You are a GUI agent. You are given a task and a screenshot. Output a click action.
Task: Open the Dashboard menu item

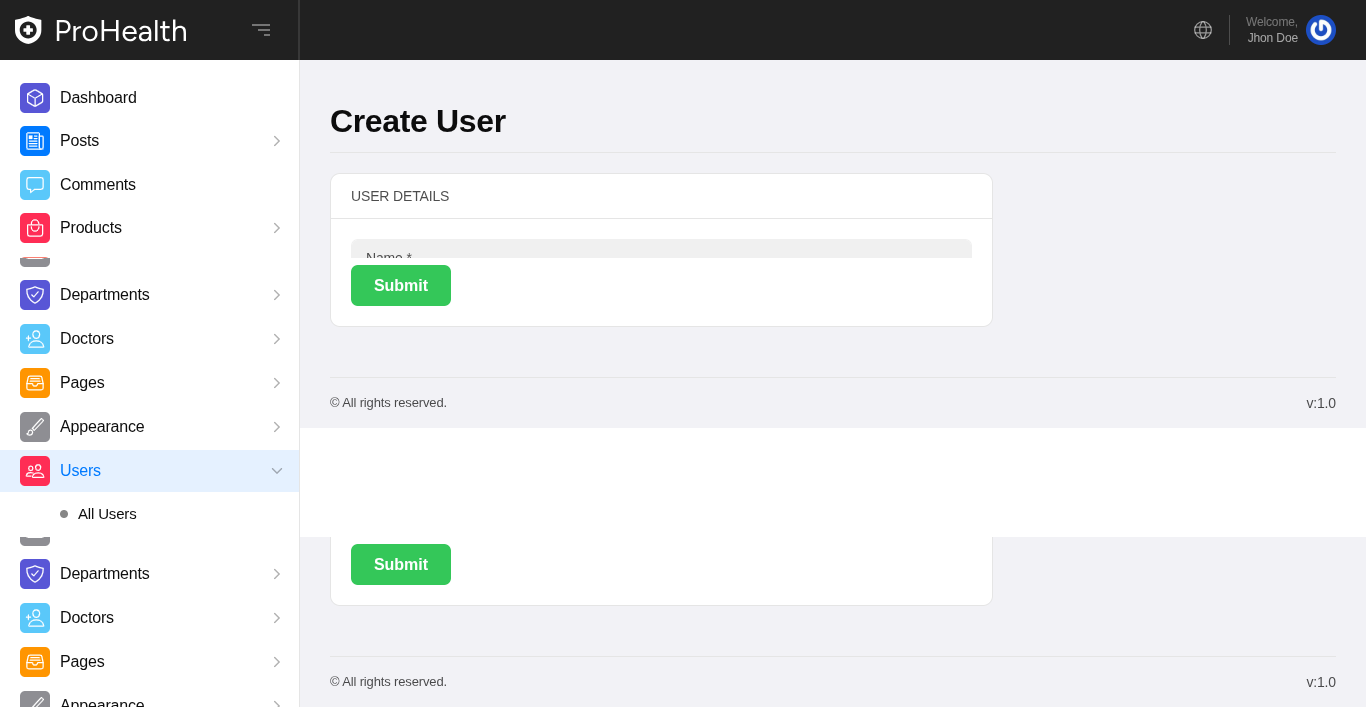pos(98,98)
